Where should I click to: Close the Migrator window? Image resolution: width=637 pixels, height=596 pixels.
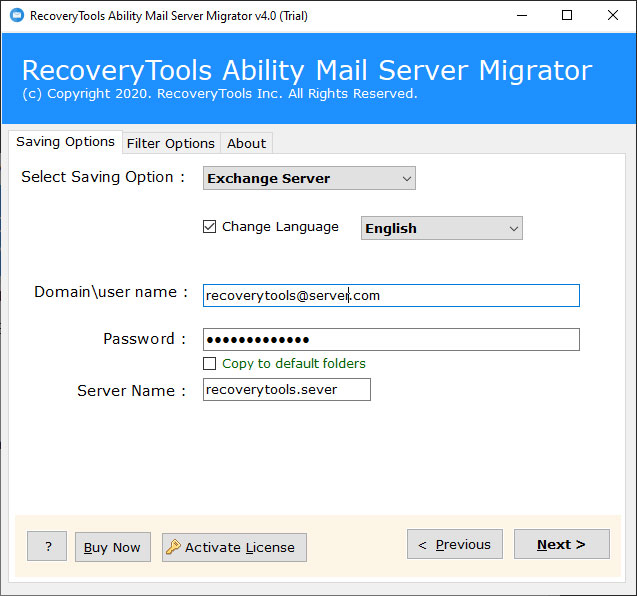coord(613,15)
